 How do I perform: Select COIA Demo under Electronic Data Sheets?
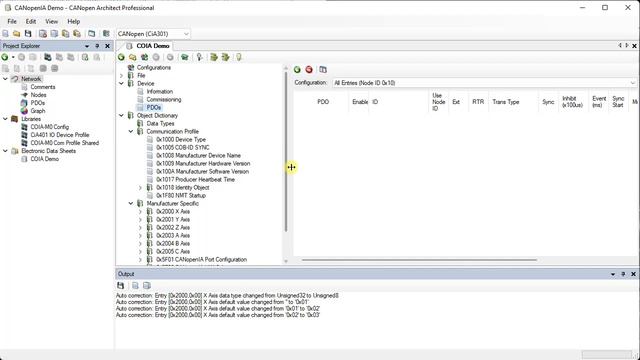pos(44,159)
